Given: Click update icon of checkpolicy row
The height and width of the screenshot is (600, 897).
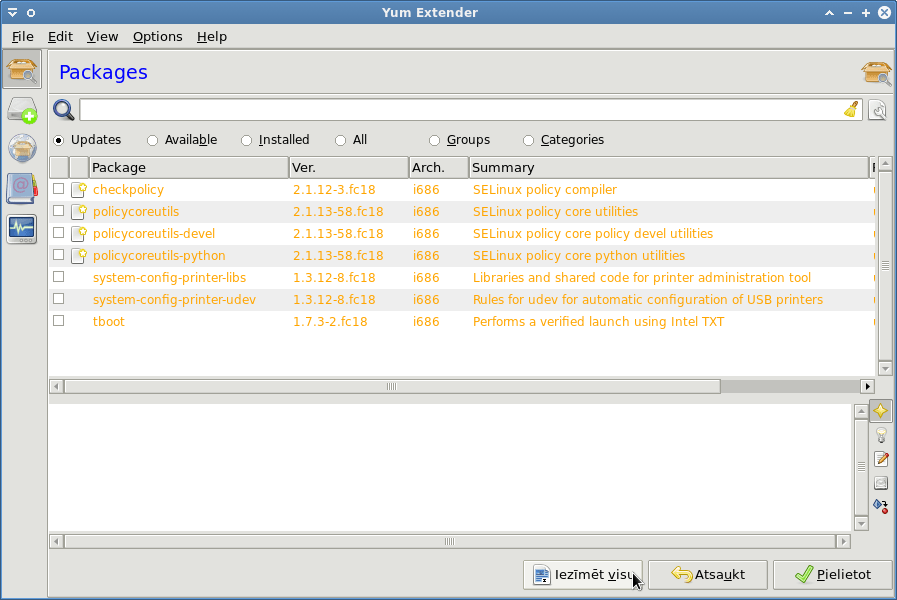Looking at the screenshot, I should [78, 189].
